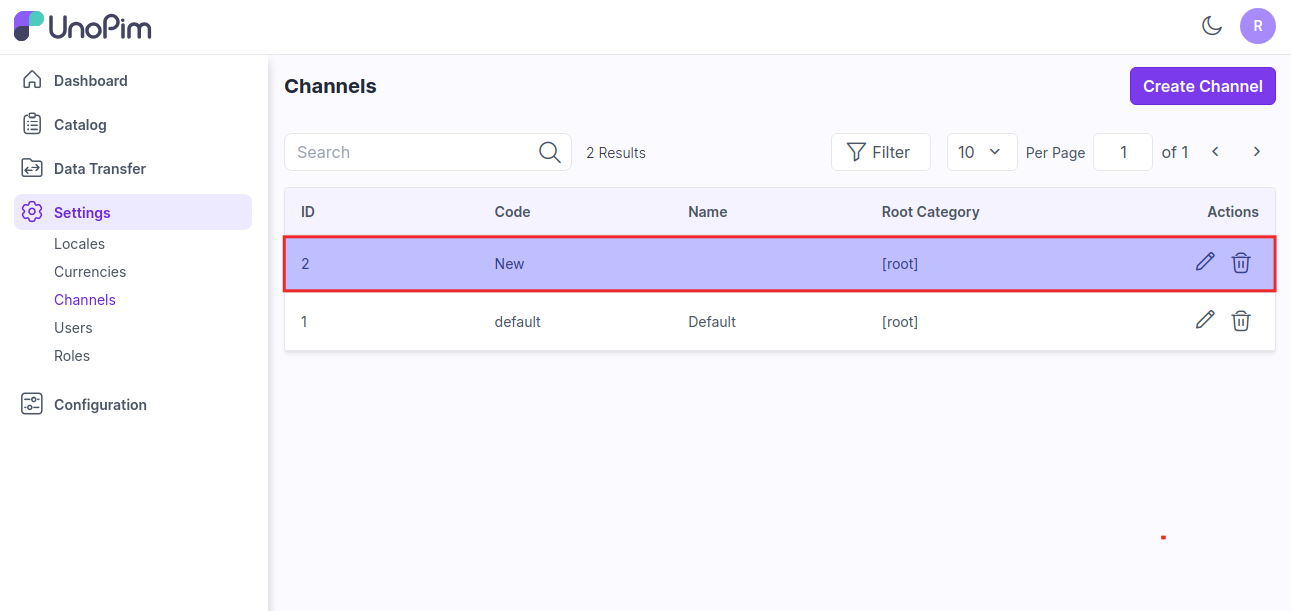This screenshot has width=1291, height=611.
Task: Delete the New channel using trash icon
Action: coord(1241,263)
